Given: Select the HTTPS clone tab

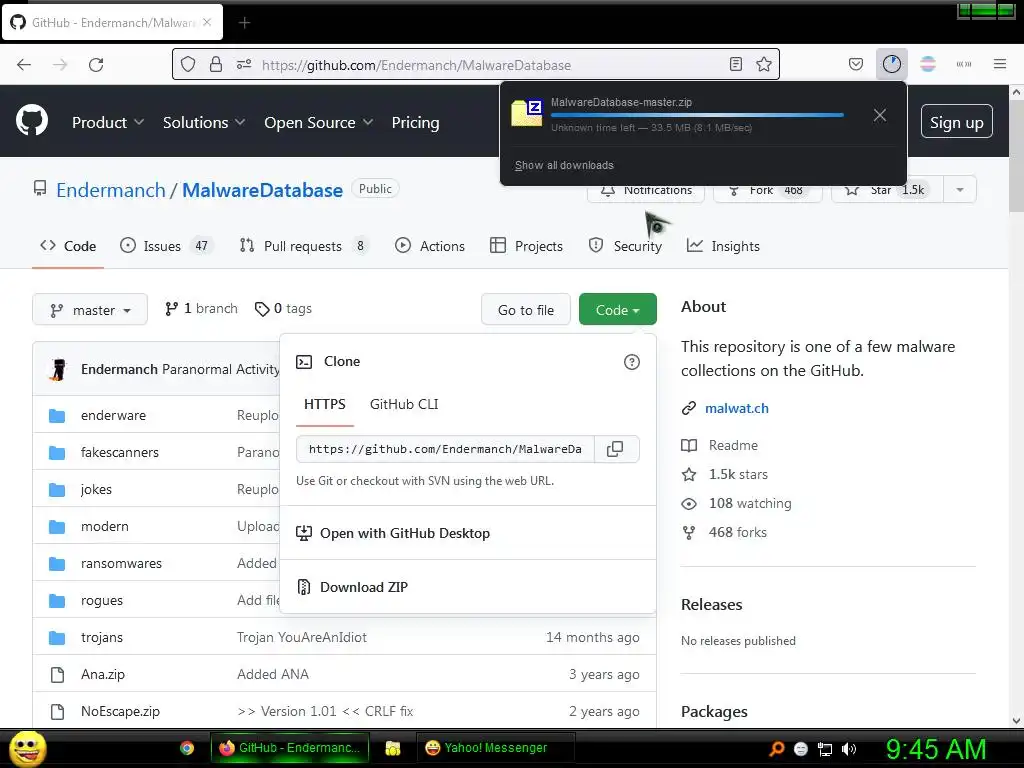Looking at the screenshot, I should (325, 404).
